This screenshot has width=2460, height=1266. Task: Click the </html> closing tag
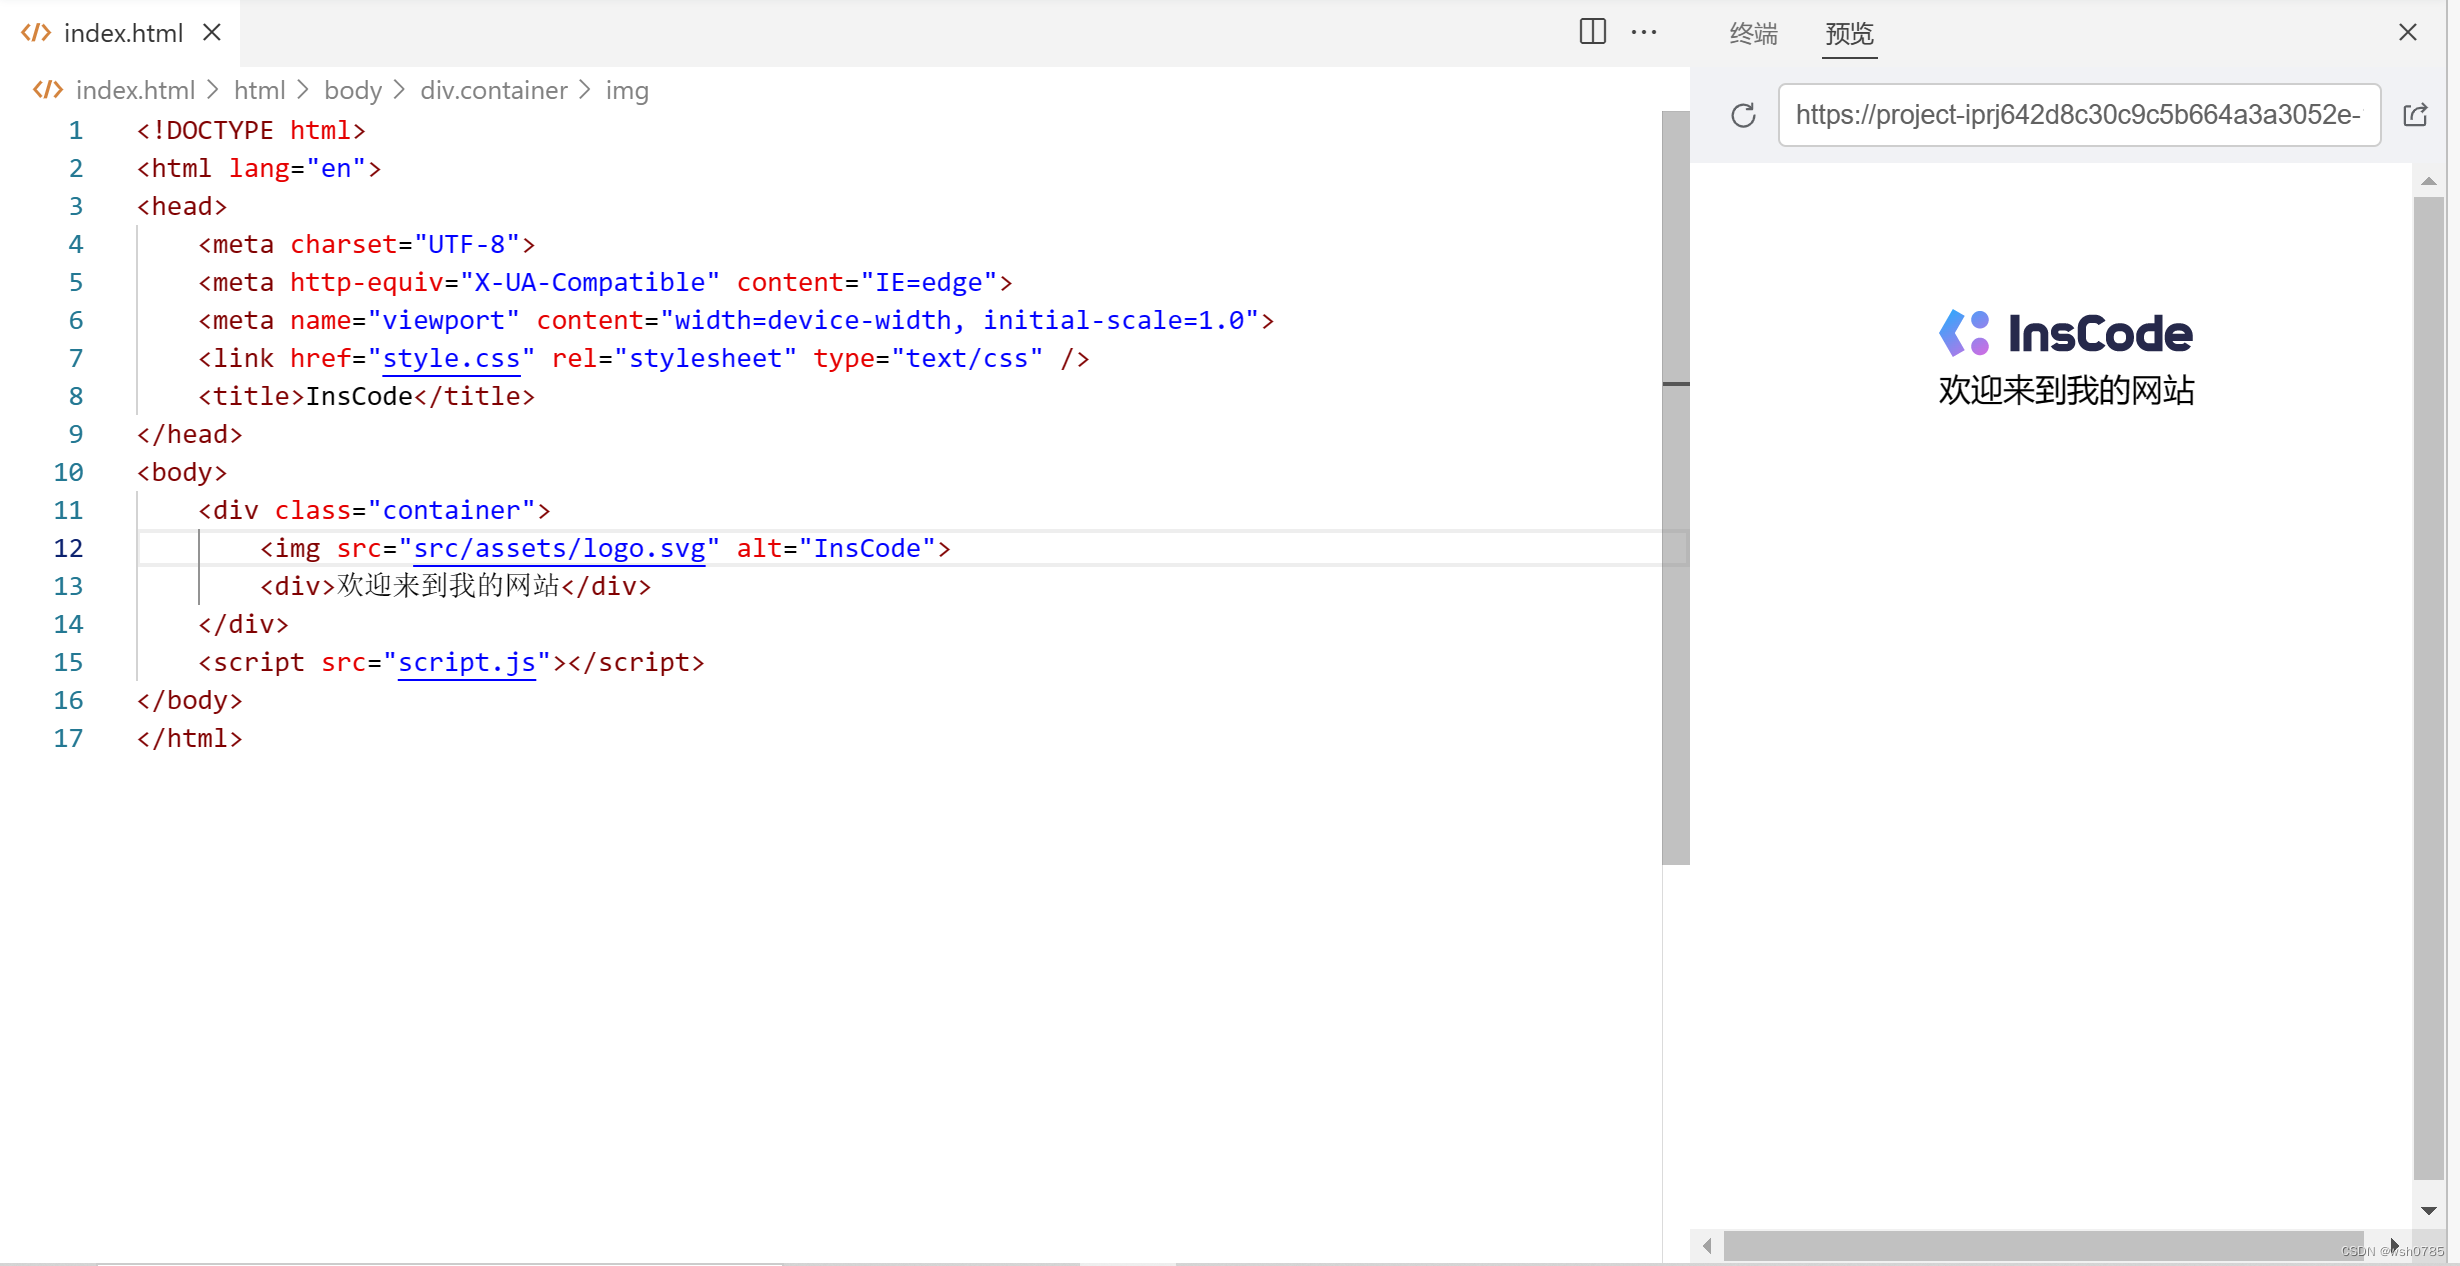pyautogui.click(x=190, y=738)
